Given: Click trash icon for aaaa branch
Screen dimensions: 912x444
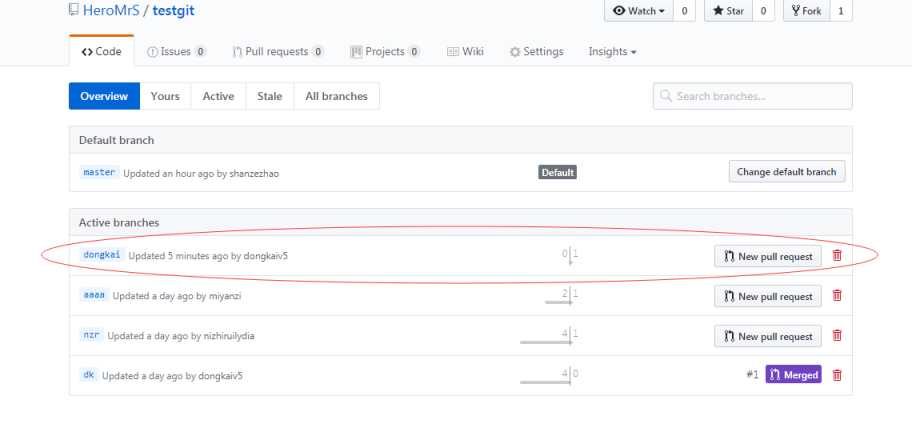Looking at the screenshot, I should coord(837,296).
